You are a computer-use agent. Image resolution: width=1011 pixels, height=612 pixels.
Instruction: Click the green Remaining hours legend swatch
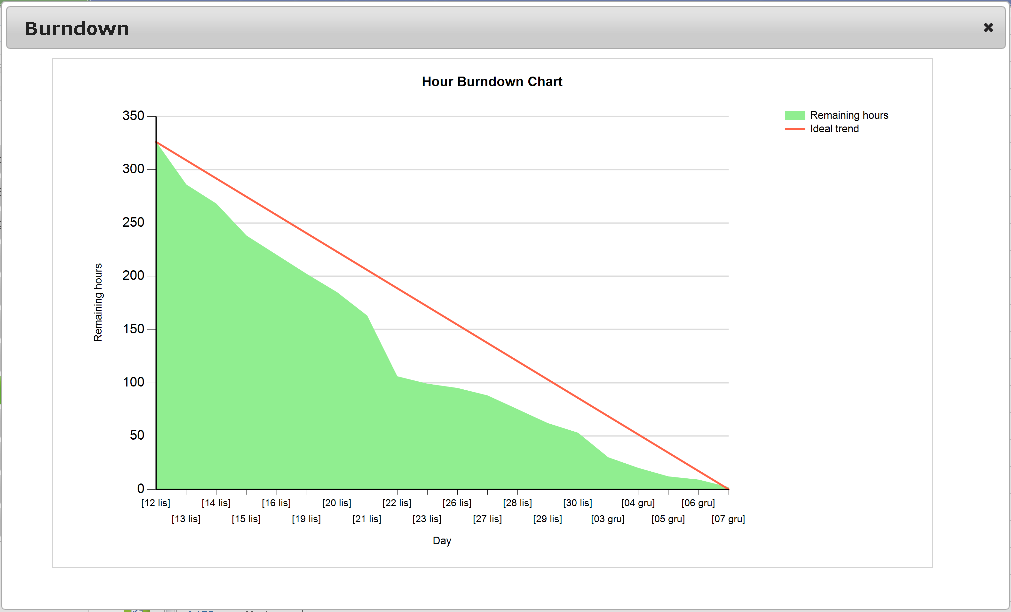(x=795, y=115)
